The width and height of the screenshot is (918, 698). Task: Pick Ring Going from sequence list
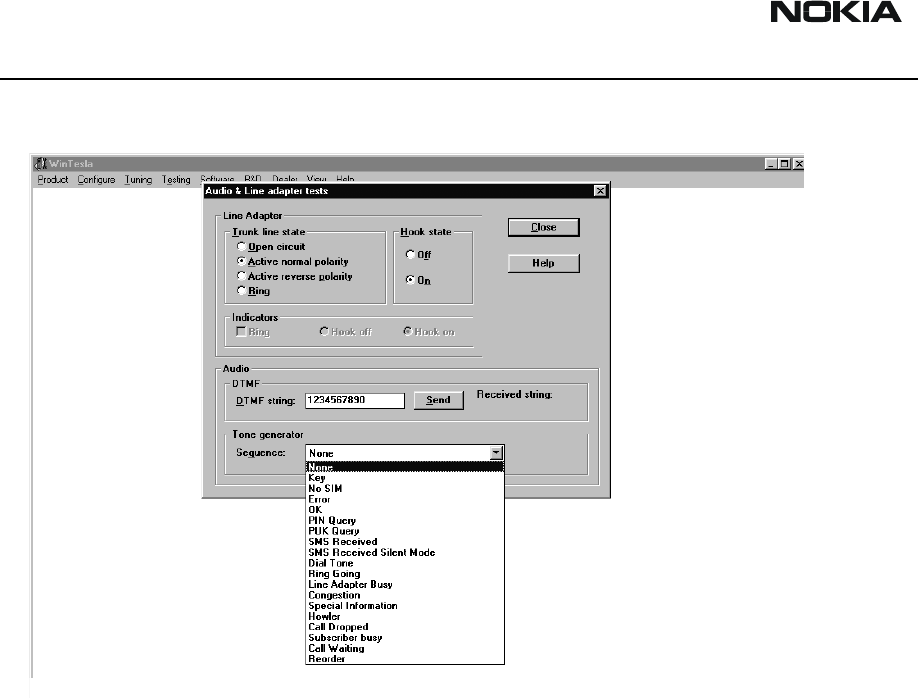(405, 574)
